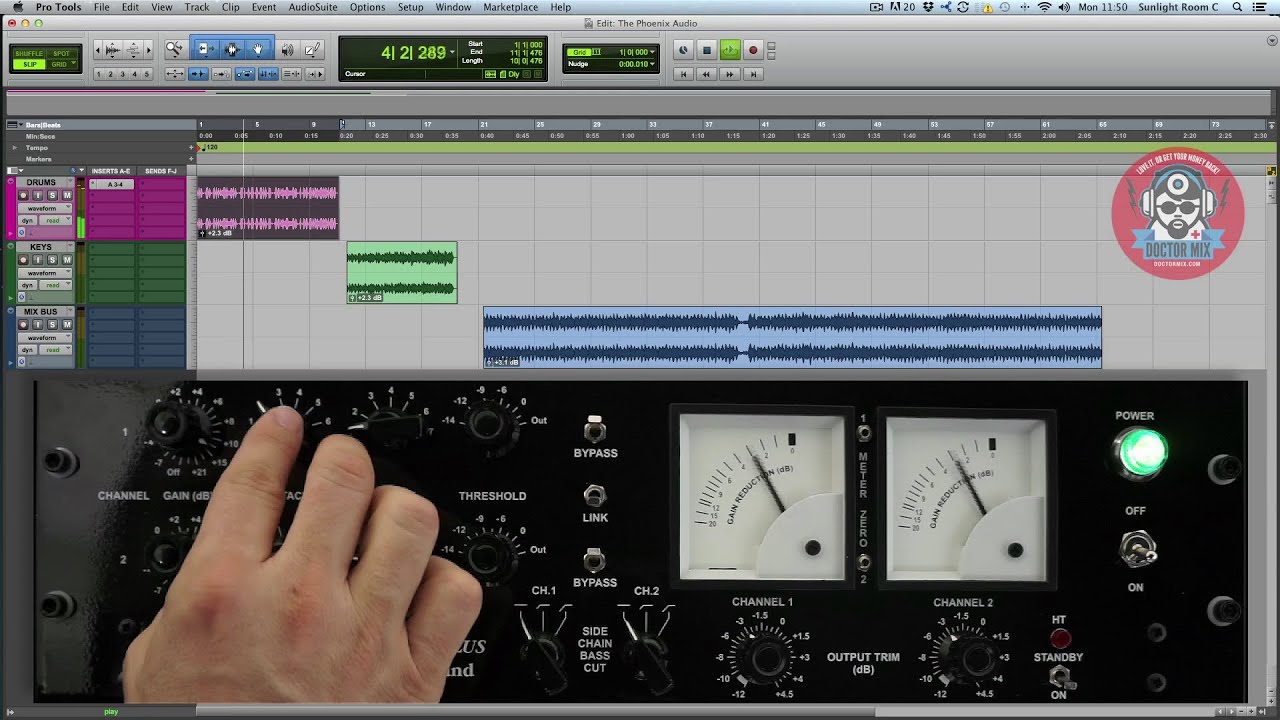Open the Grid value dropdown
The image size is (1280, 720).
point(652,52)
